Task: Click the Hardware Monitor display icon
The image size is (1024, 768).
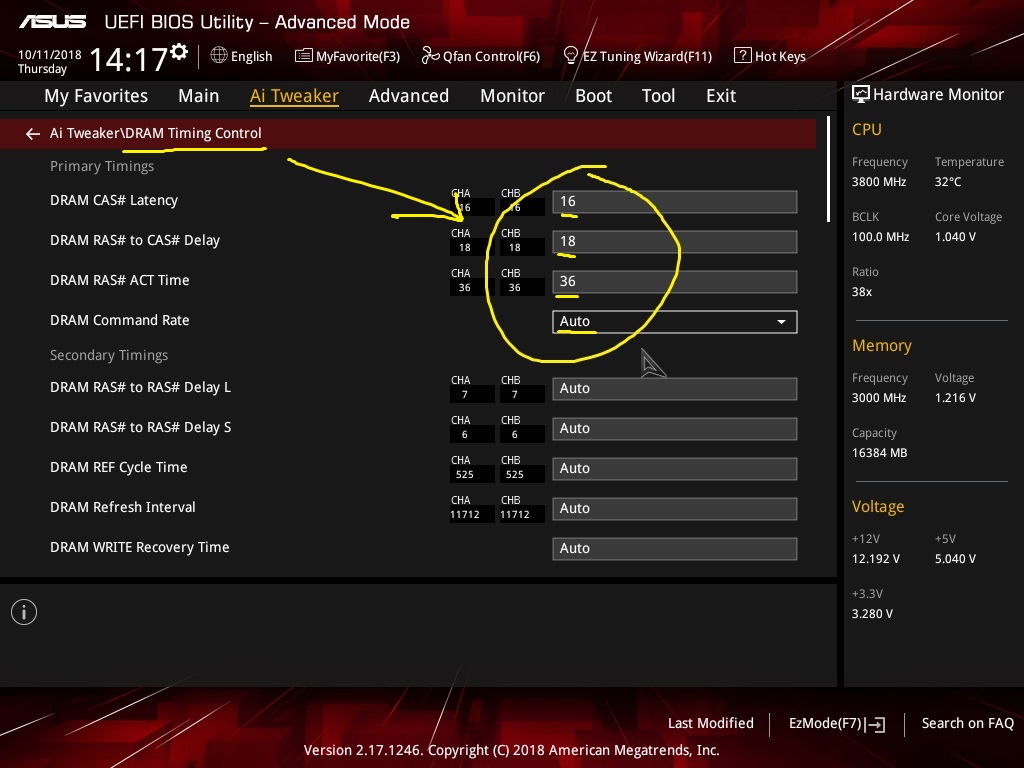Action: tap(861, 95)
